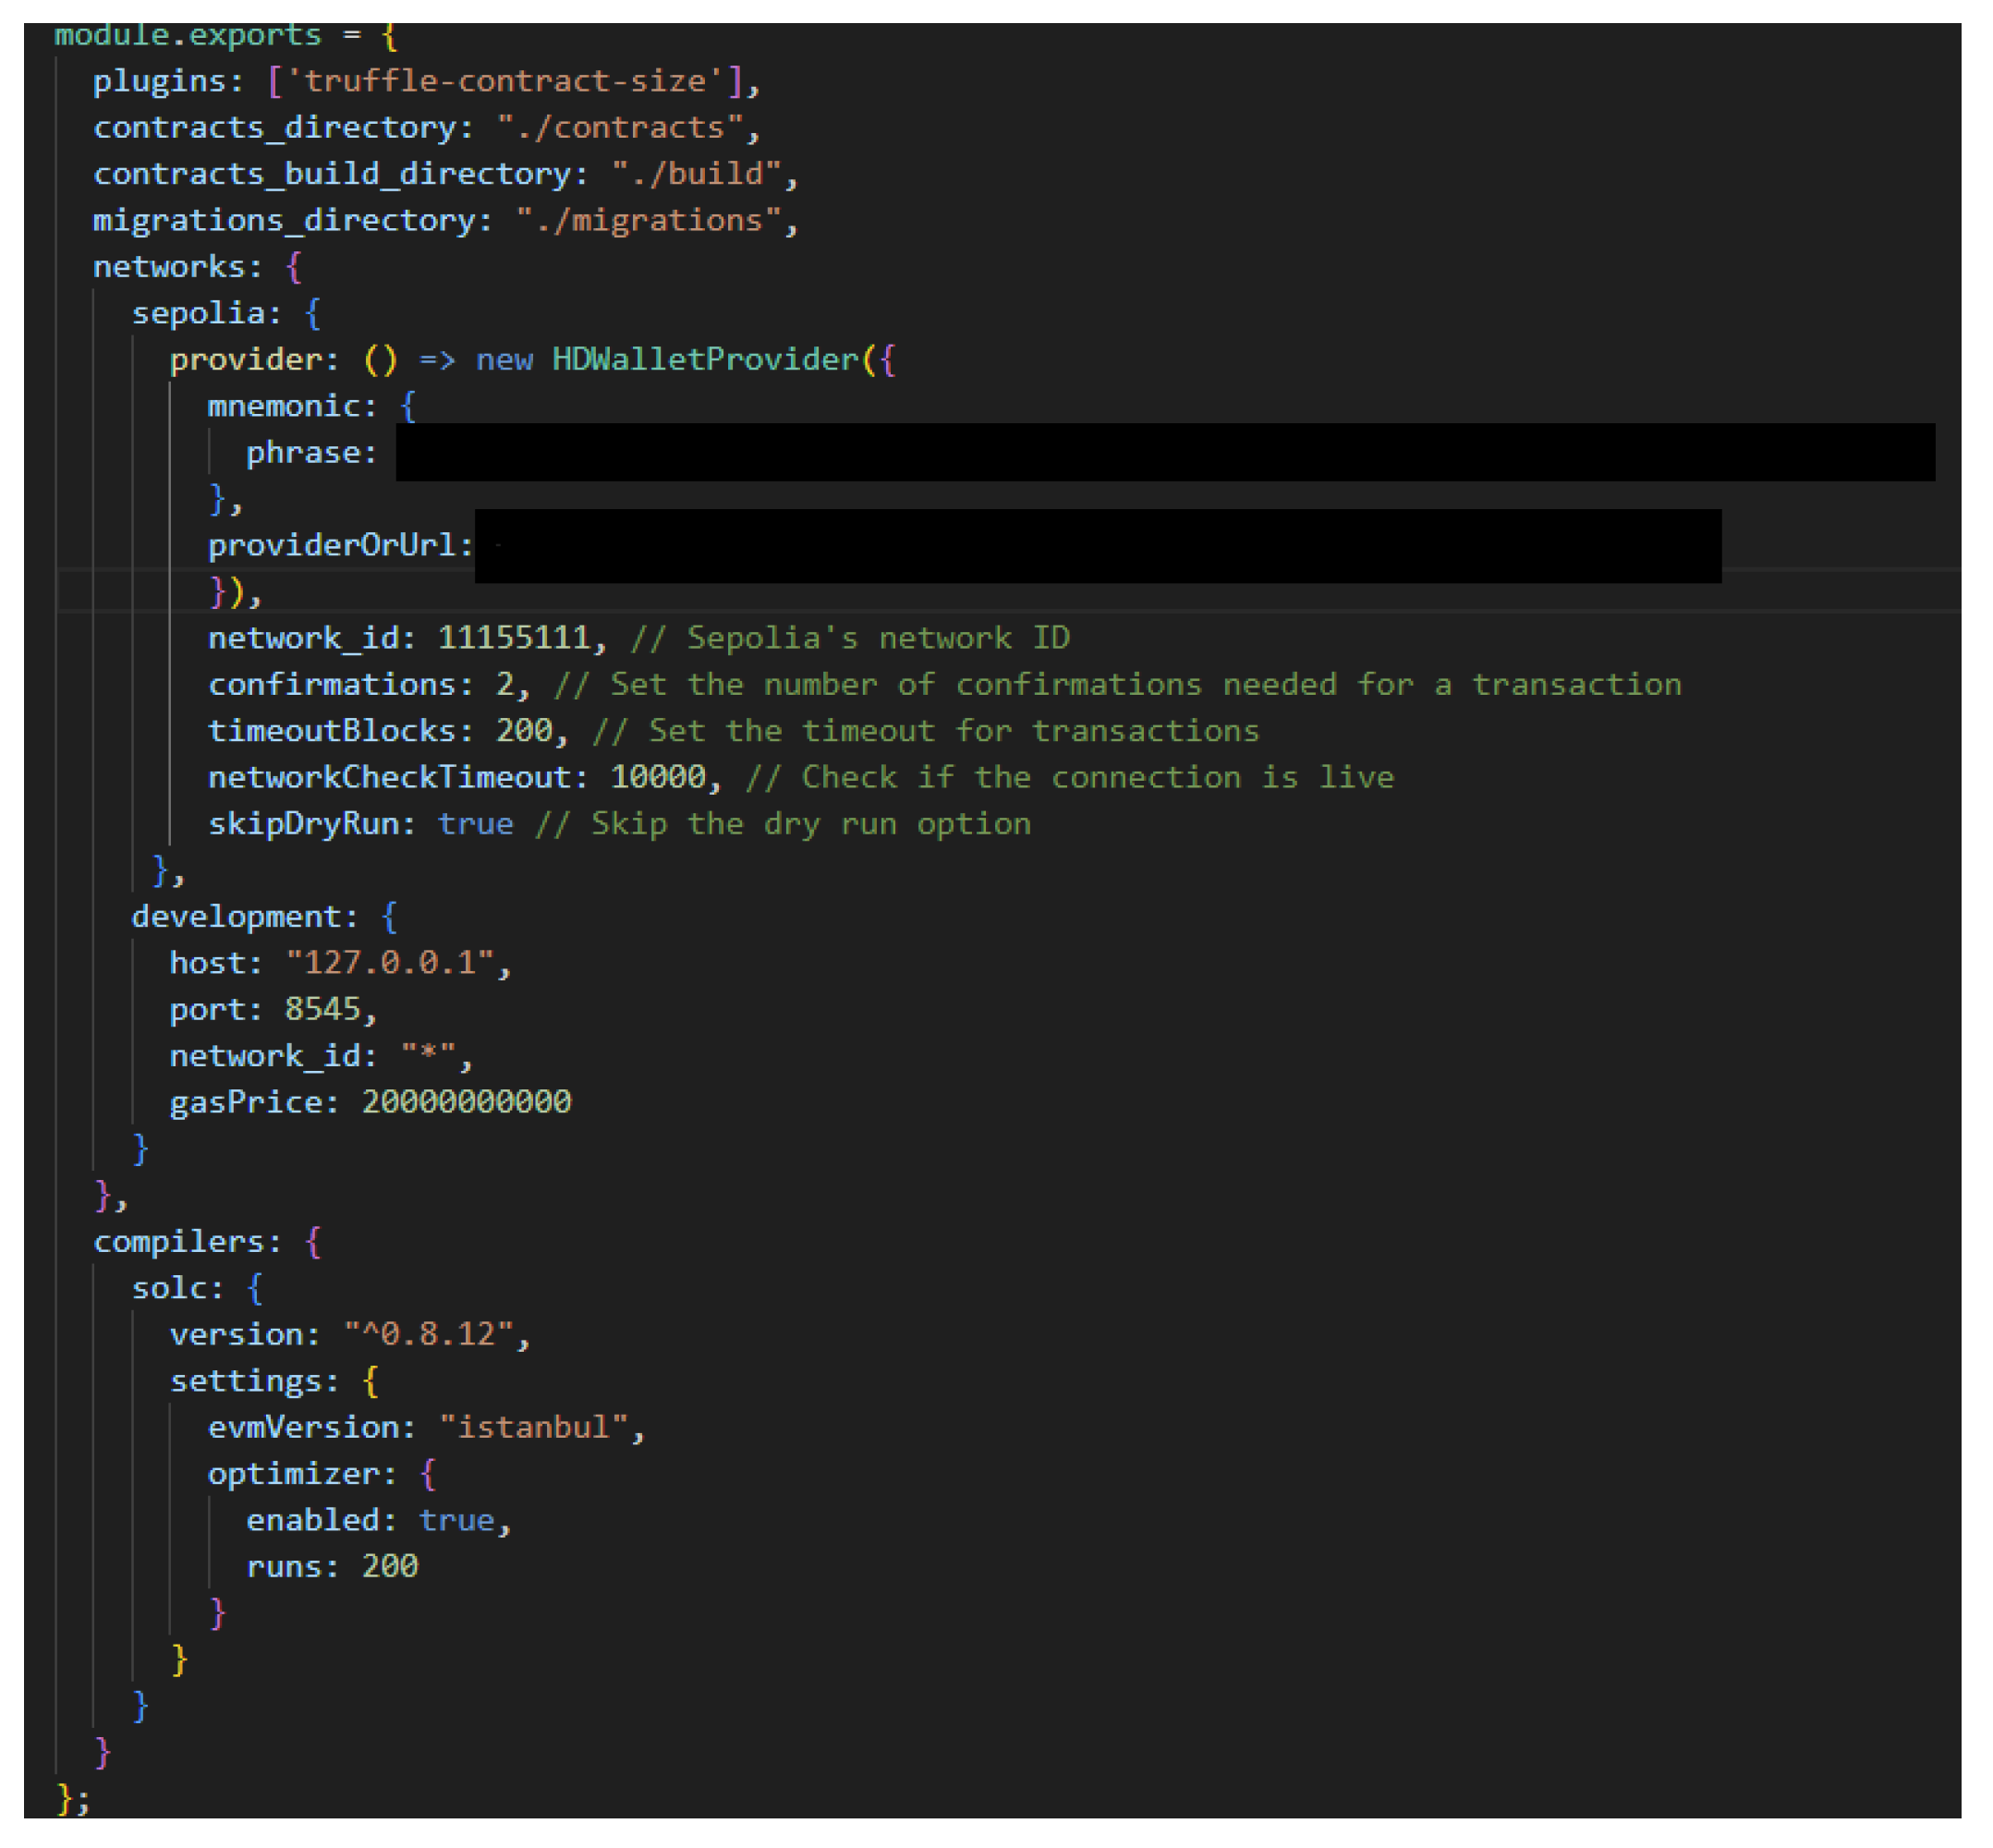
Task: Click the networkCheckTimeout value 10000
Action: tap(658, 777)
